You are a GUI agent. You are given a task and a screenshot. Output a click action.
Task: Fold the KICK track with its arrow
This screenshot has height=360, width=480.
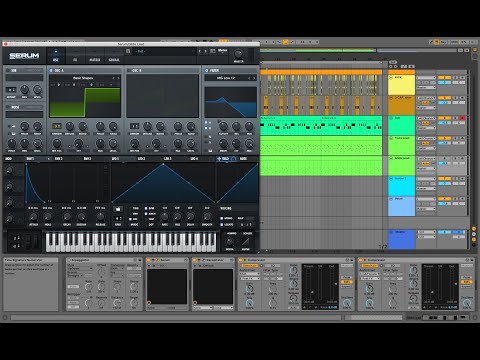point(391,78)
